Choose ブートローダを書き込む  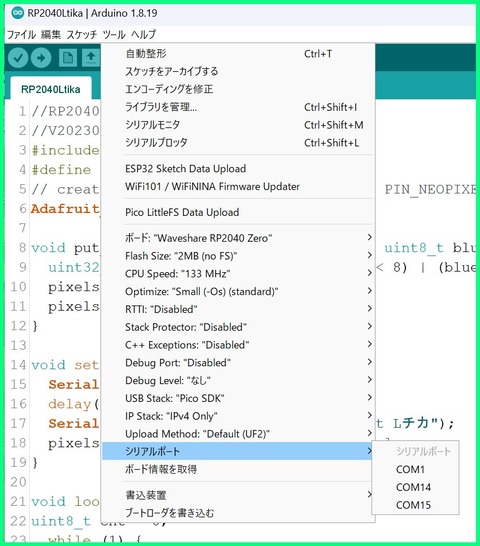click(x=238, y=513)
